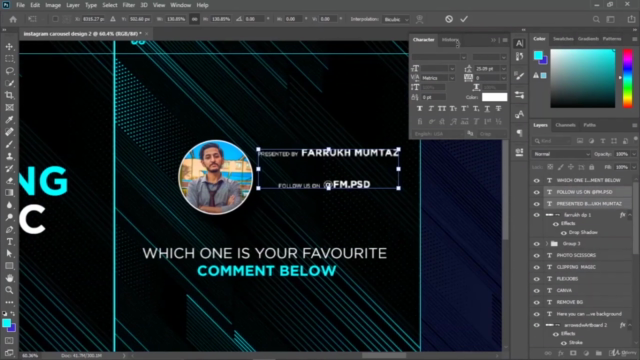Open the layer blend mode Normal dropdown
640x360 pixels.
[561, 154]
